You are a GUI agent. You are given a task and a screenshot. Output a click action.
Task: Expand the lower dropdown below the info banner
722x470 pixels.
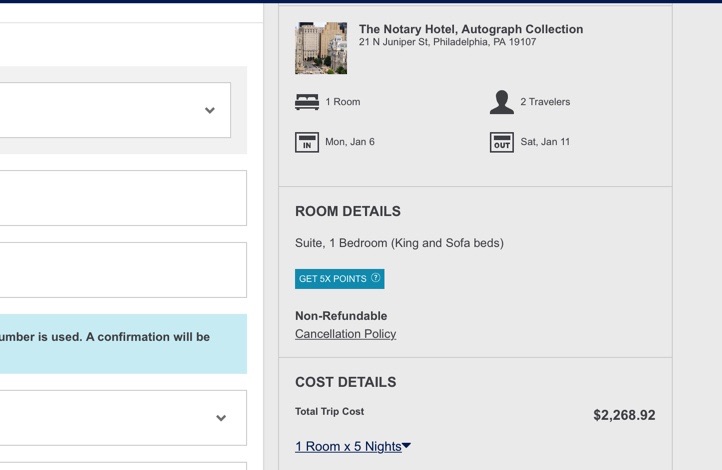point(220,418)
